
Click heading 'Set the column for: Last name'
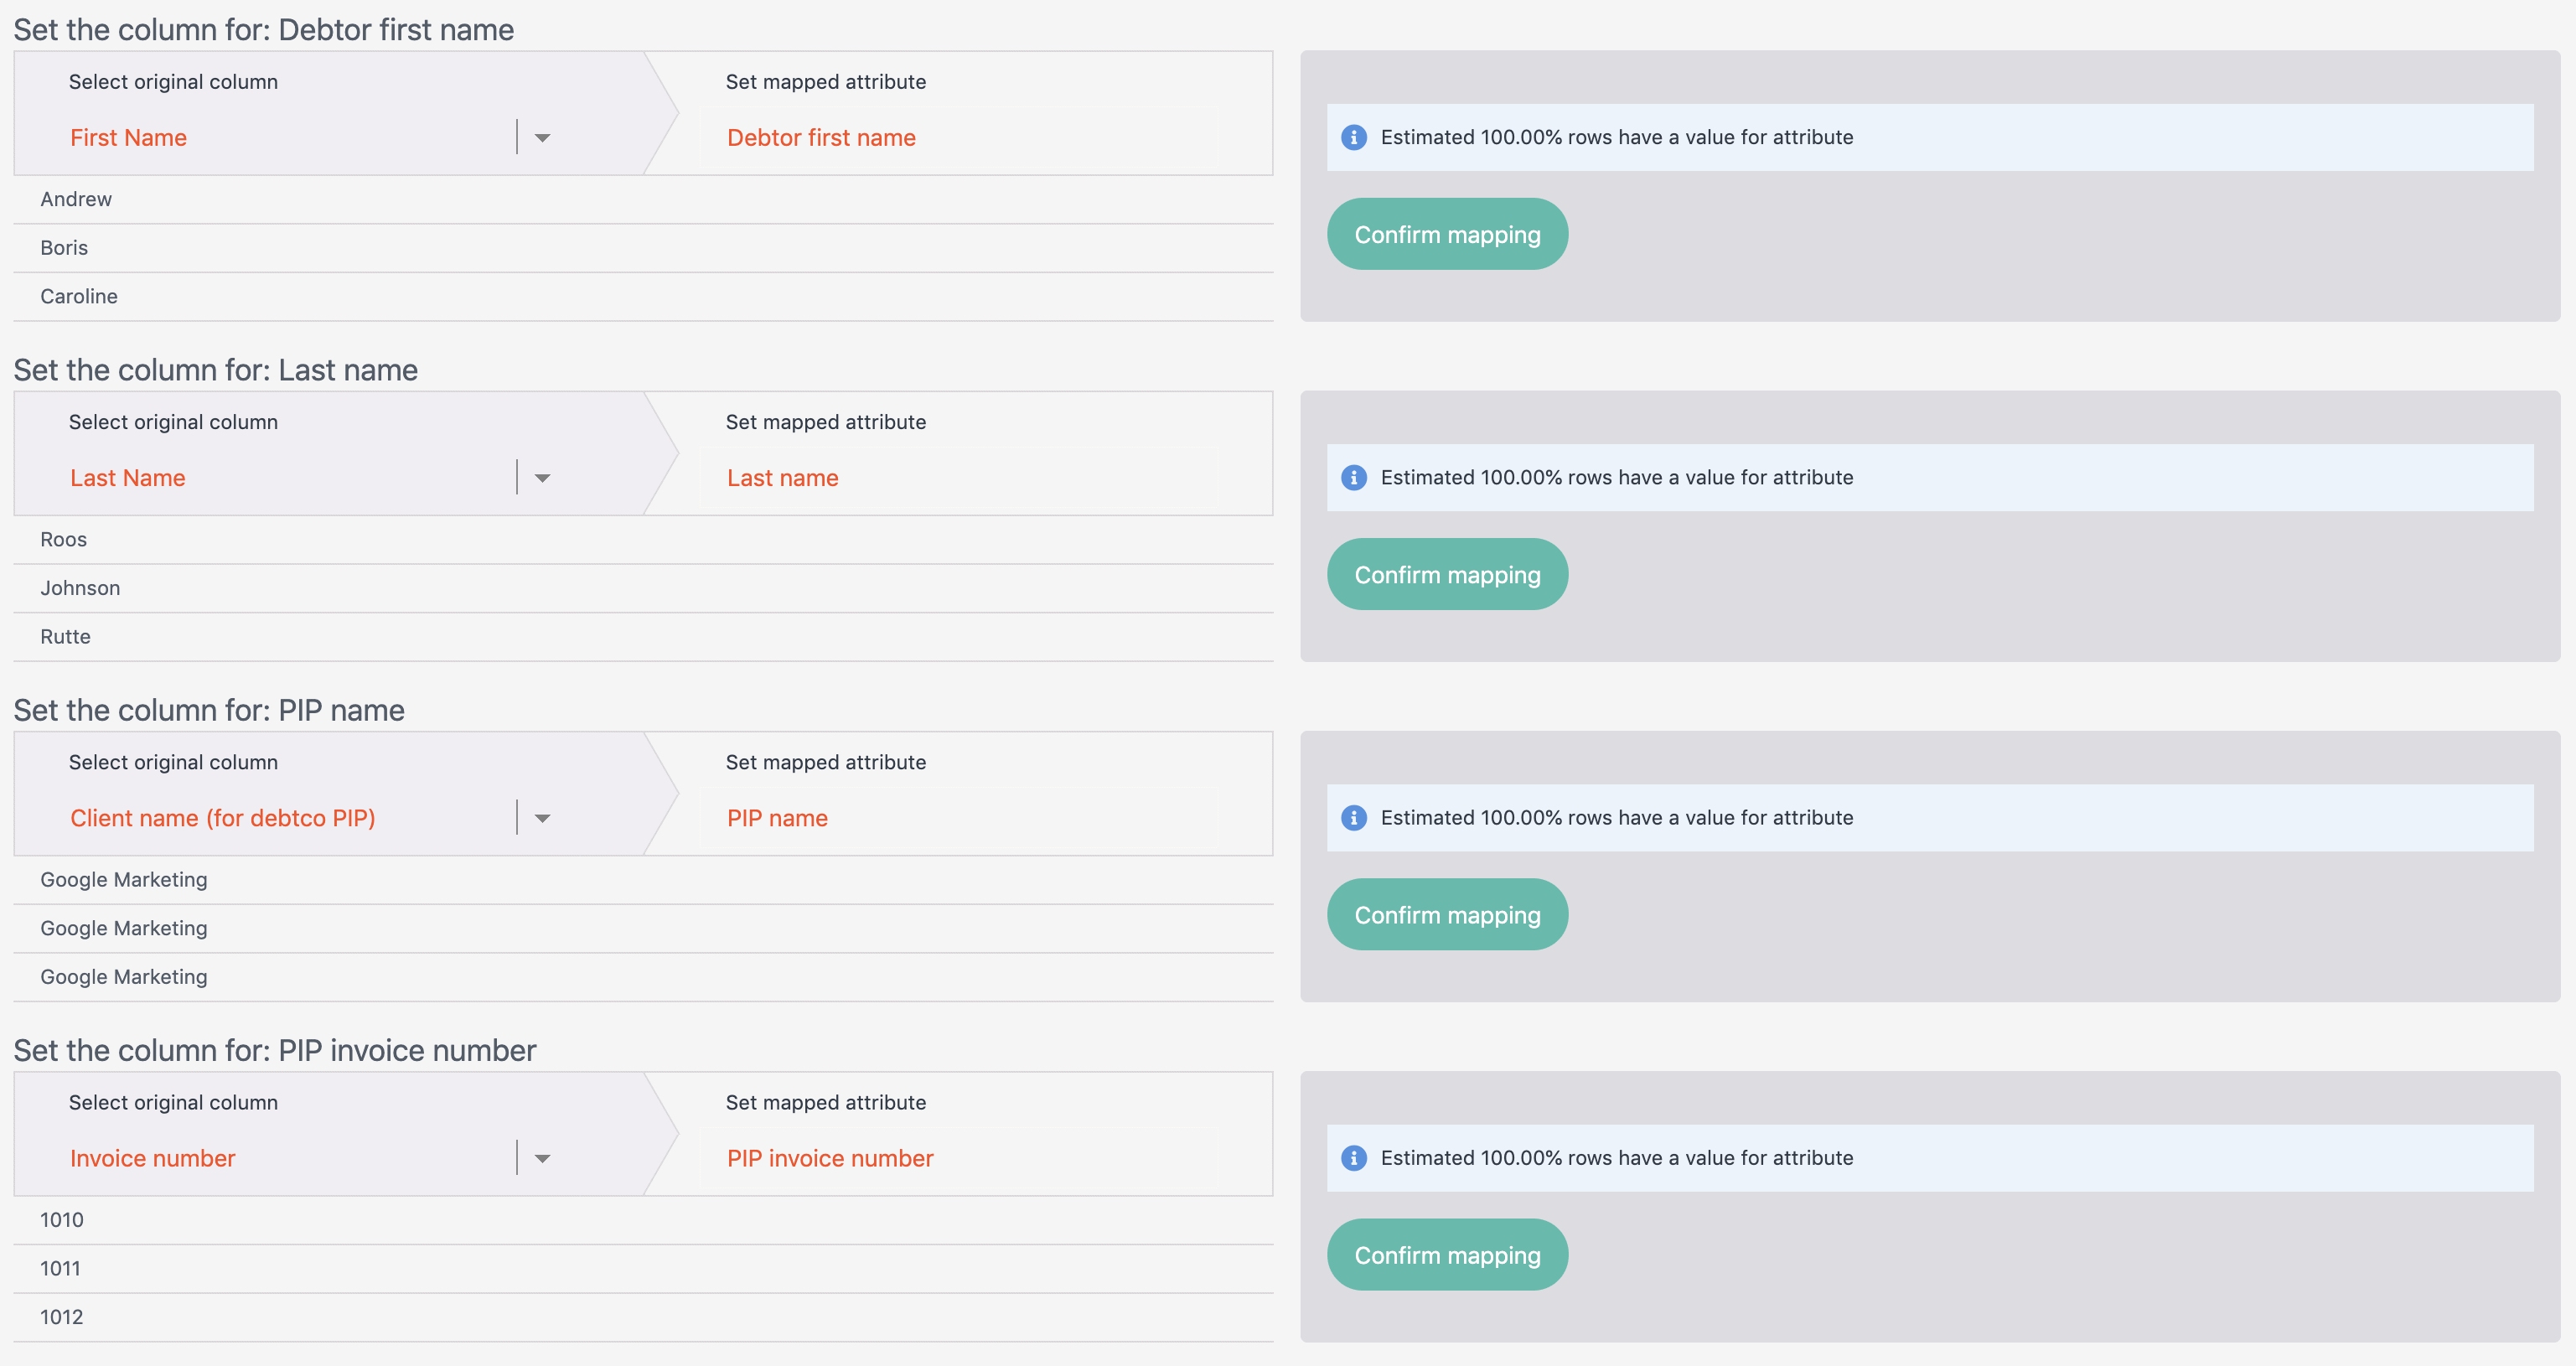point(216,370)
